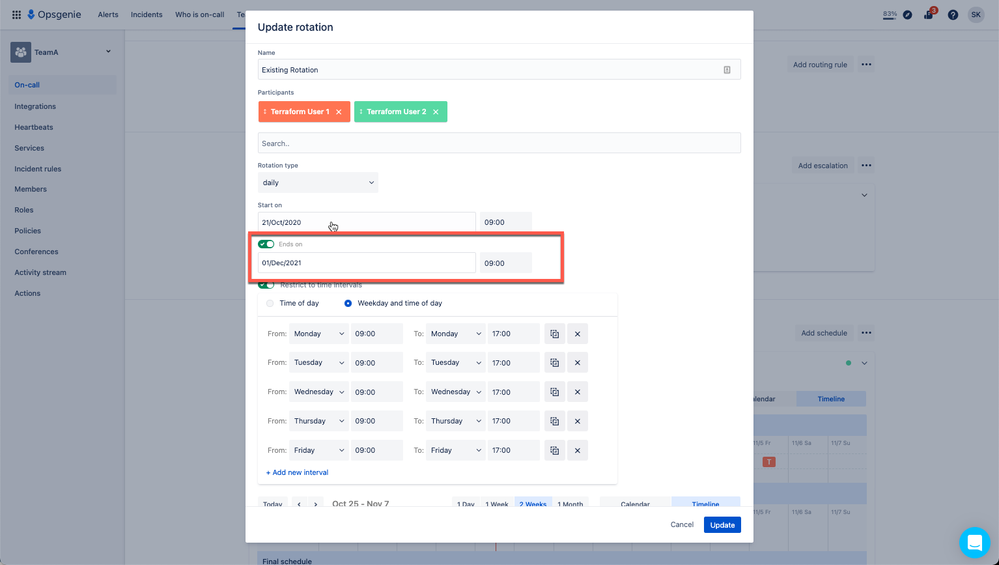Copy the Friday interval row
The image size is (999, 565).
point(554,450)
